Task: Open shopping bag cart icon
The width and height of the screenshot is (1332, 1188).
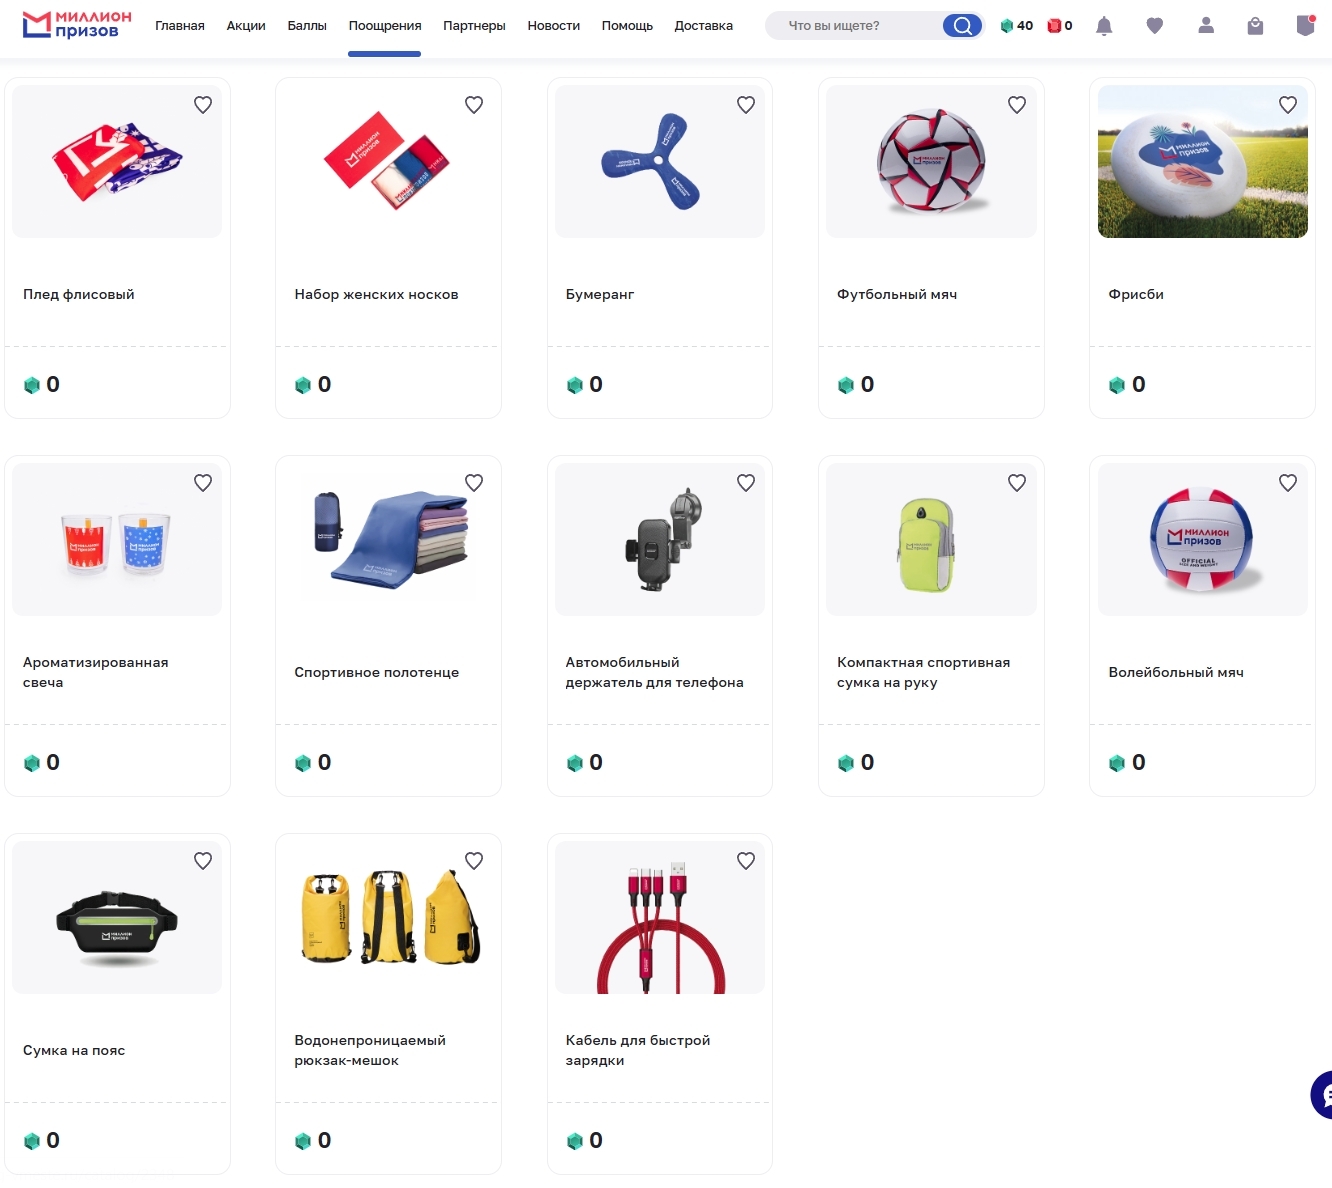Action: click(x=1255, y=26)
